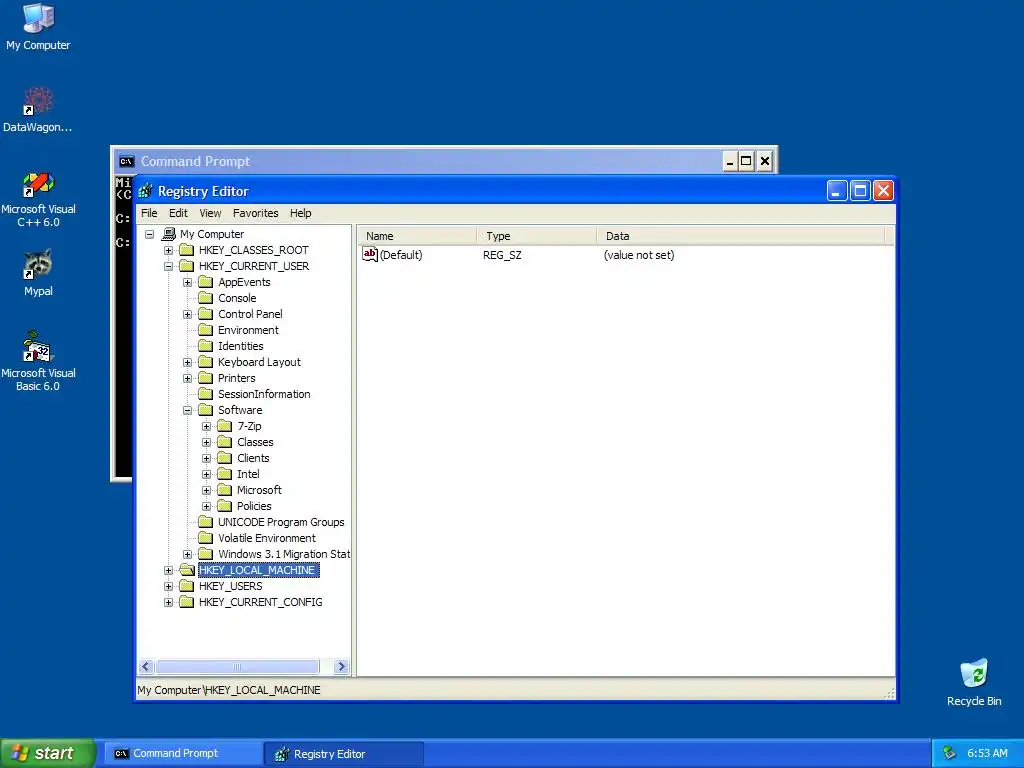Open the Favorites menu
This screenshot has height=768, width=1024.
tap(255, 213)
